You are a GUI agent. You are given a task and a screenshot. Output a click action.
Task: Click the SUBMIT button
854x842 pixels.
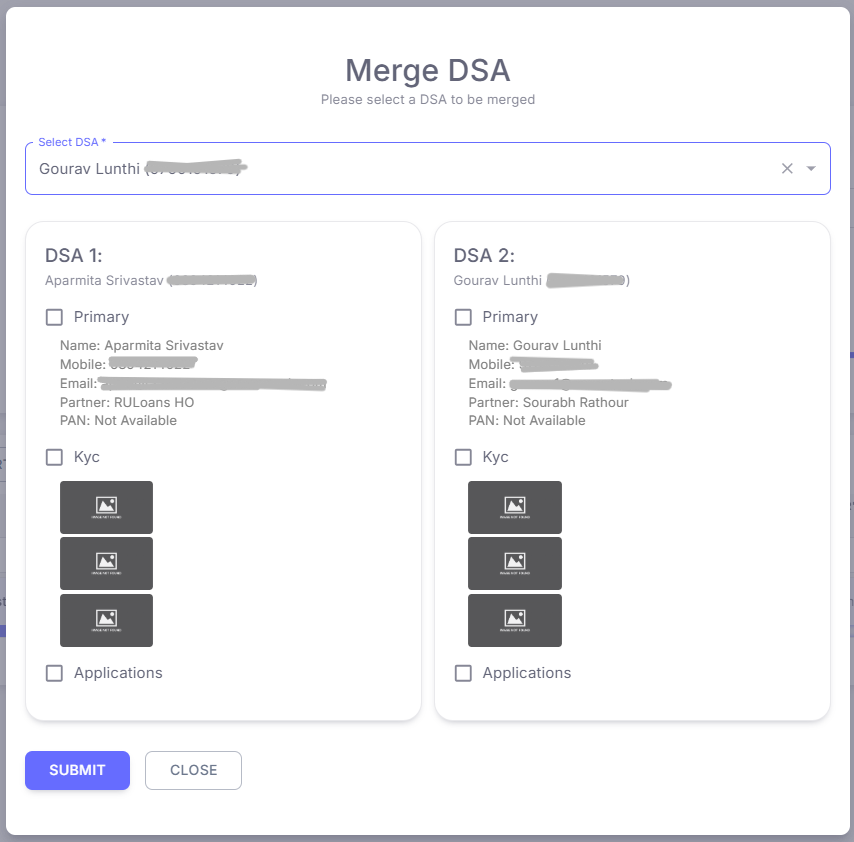coord(77,770)
